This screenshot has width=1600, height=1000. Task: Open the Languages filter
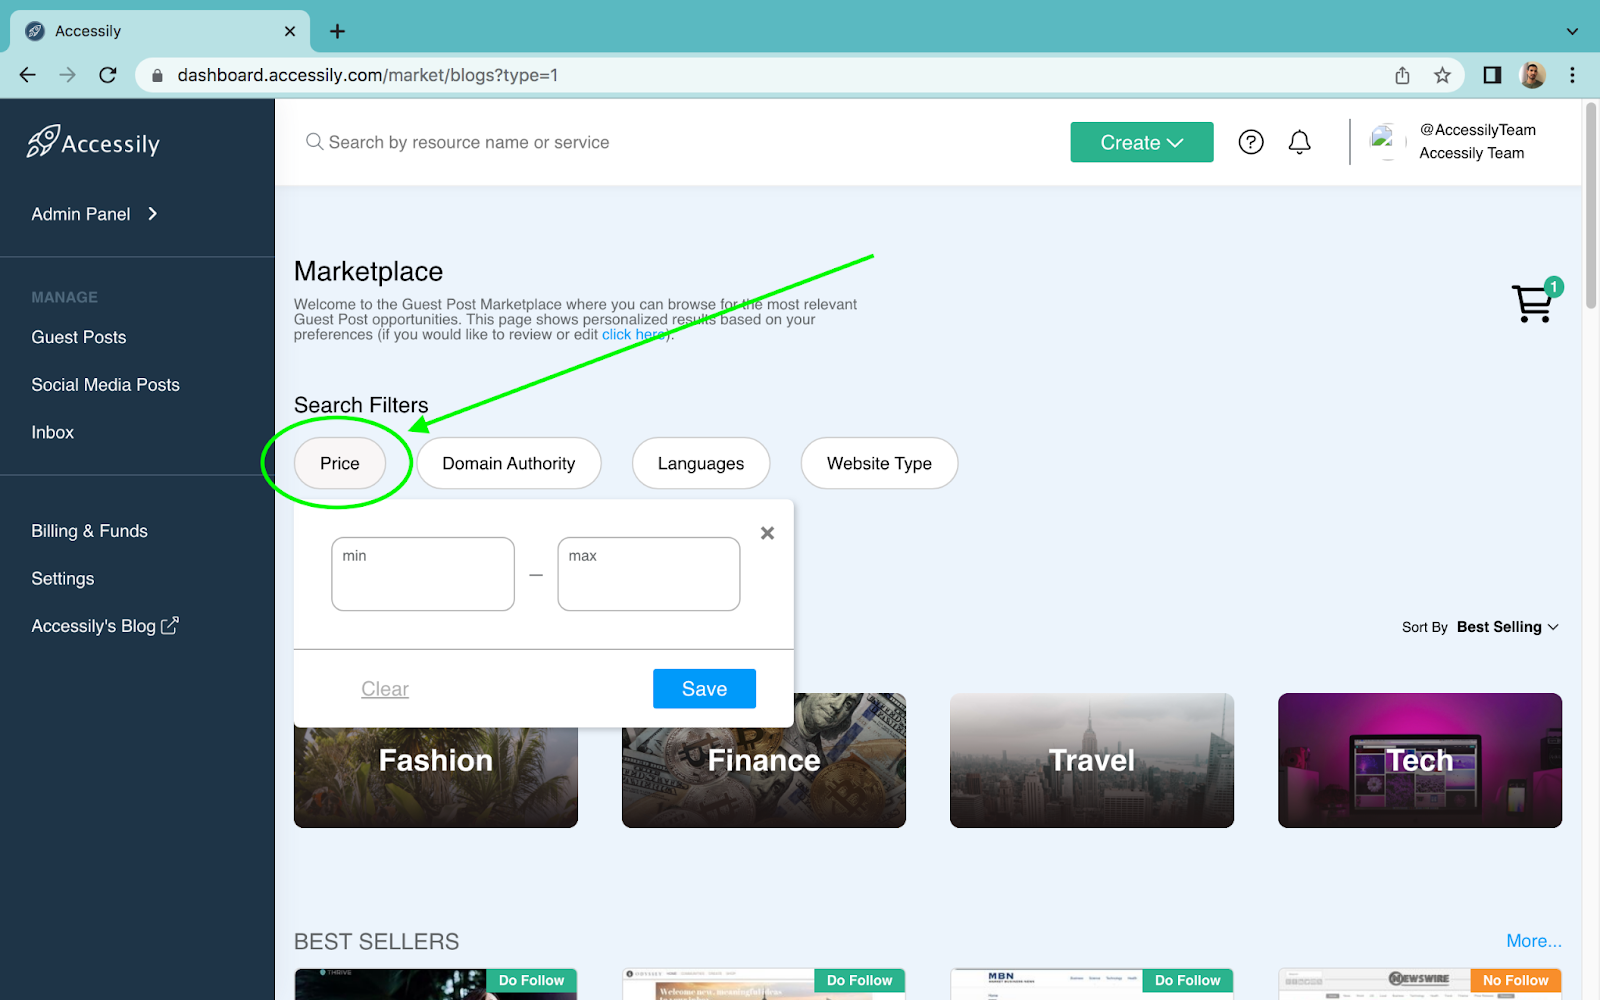tap(701, 463)
